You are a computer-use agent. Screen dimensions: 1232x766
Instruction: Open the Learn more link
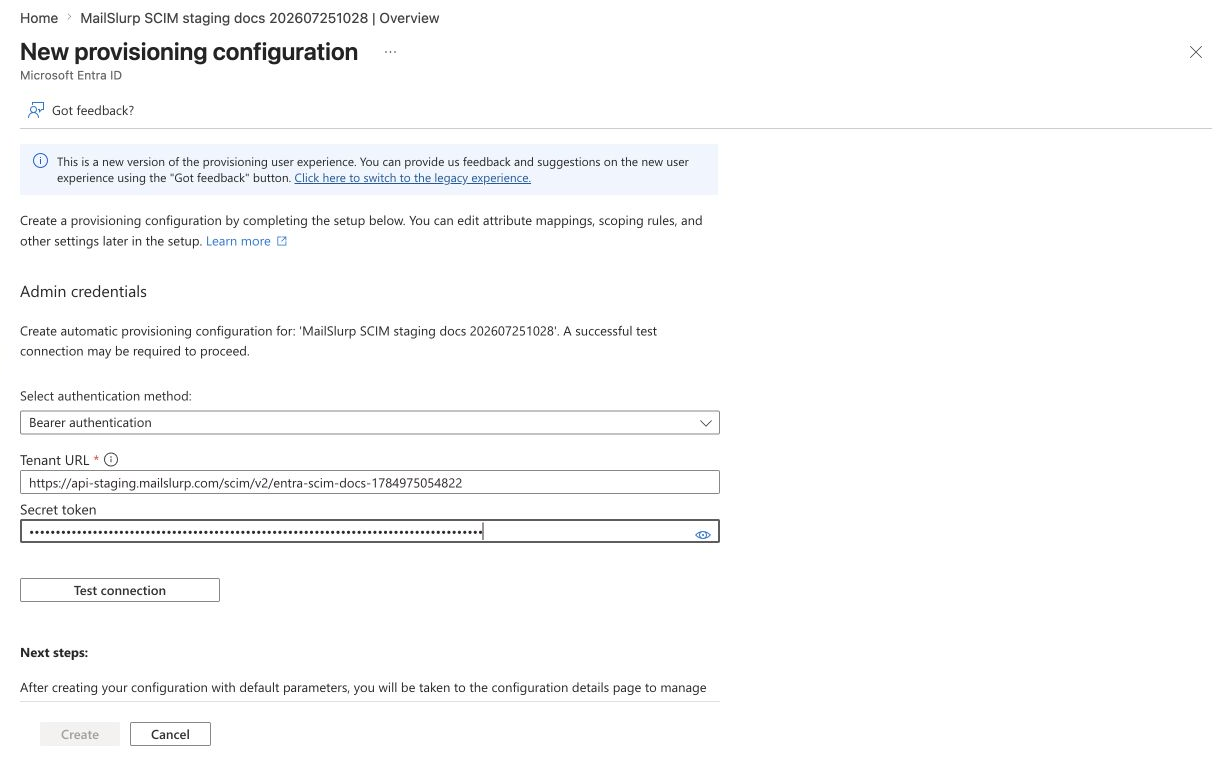pos(238,241)
